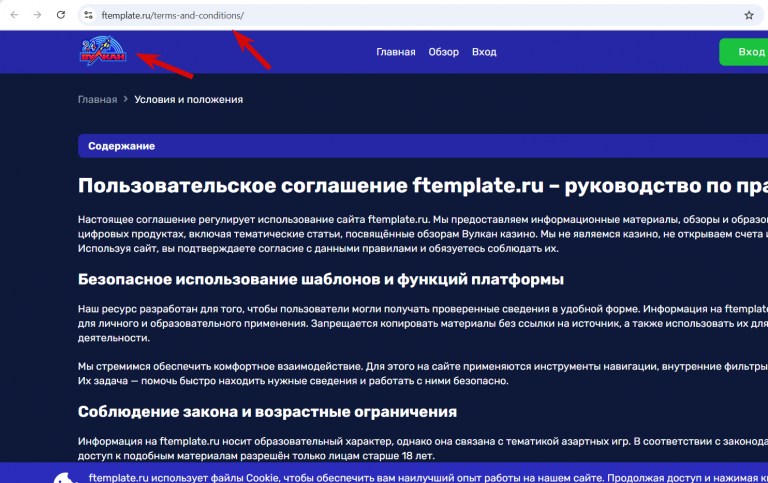Click the paragraph starting Настоящее соглашение регулирует
The height and width of the screenshot is (483, 768).
tap(423, 234)
